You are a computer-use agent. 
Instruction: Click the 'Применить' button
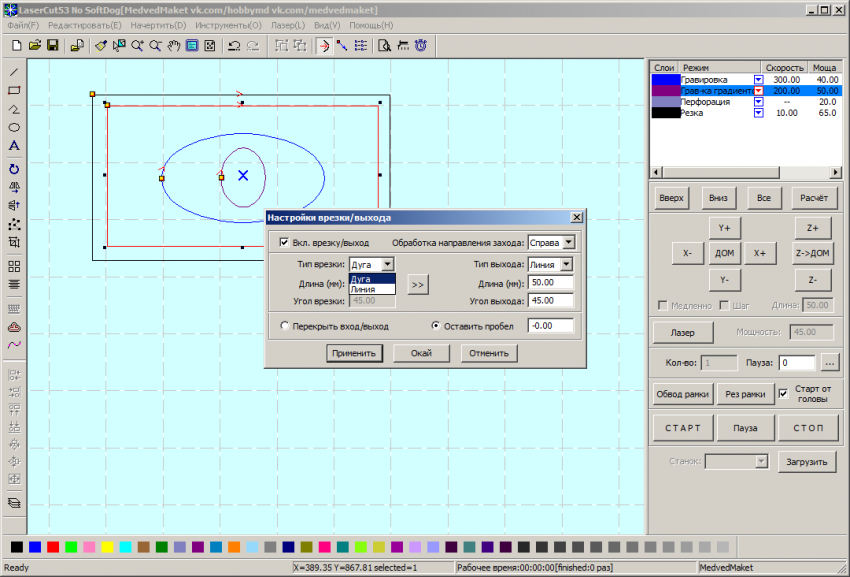tap(353, 353)
